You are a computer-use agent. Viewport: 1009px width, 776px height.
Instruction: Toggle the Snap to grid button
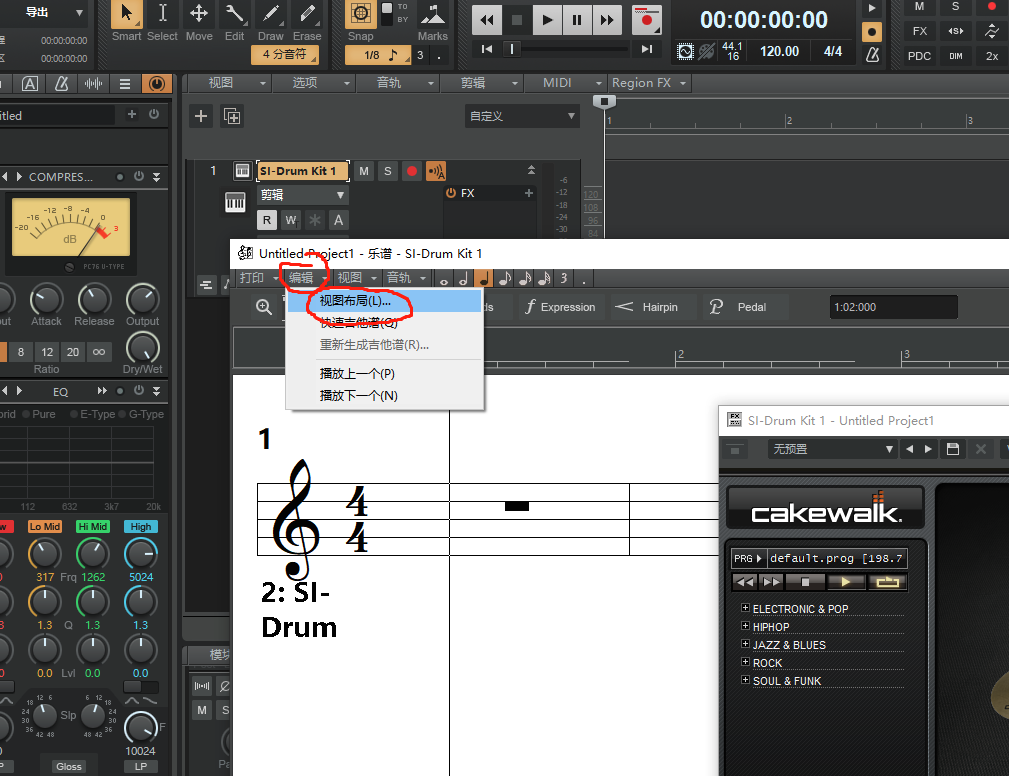coord(361,14)
